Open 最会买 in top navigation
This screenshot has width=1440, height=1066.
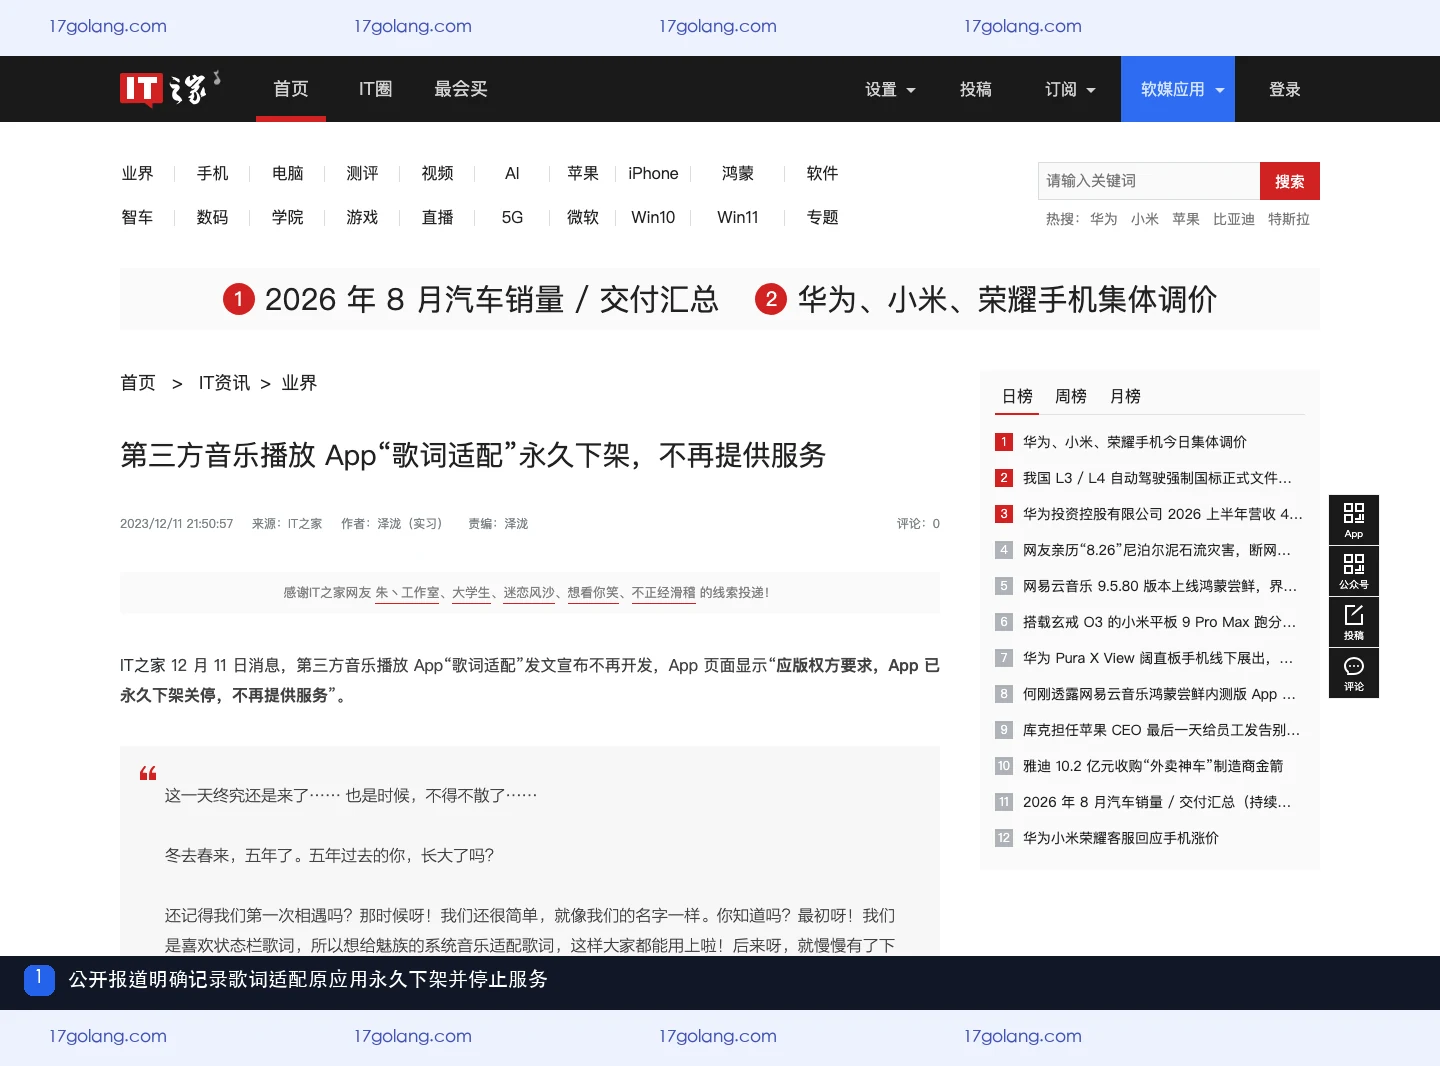461,89
